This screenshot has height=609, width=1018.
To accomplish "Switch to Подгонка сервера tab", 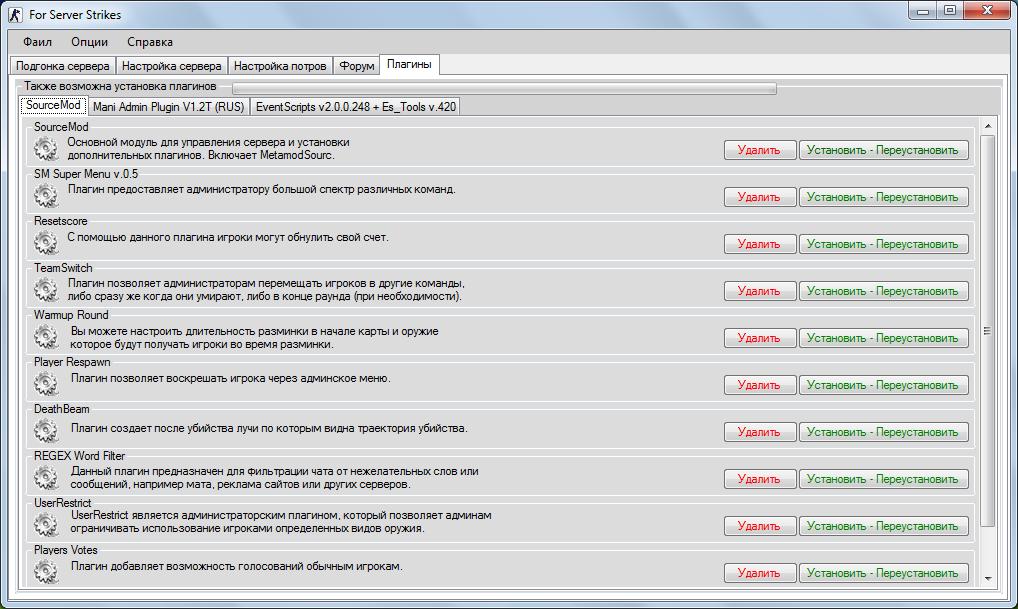I will (63, 66).
